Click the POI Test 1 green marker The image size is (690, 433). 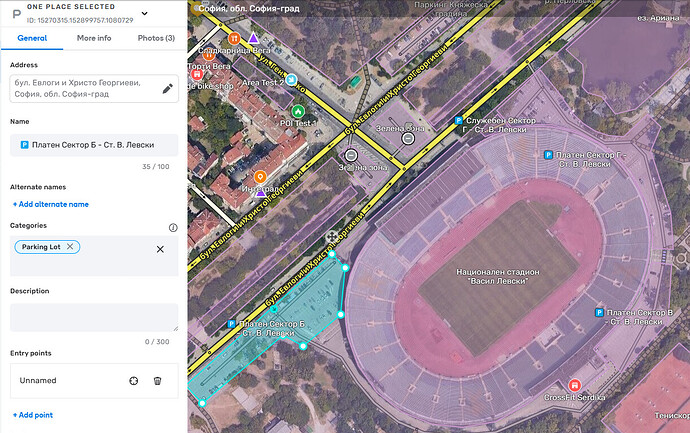[x=298, y=111]
